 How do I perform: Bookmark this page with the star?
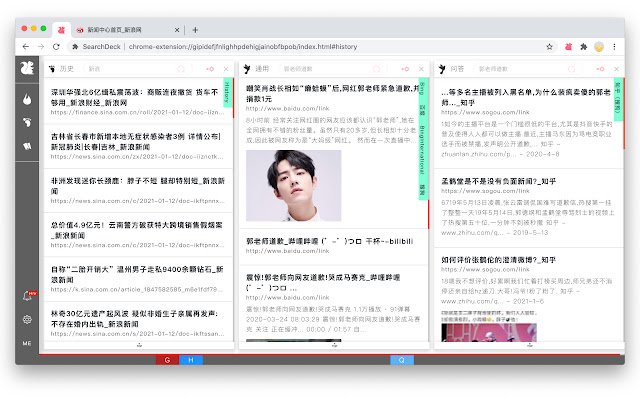(550, 47)
